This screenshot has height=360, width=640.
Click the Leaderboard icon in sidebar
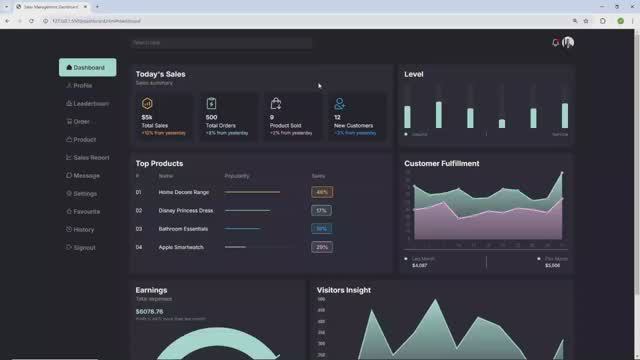coord(69,103)
